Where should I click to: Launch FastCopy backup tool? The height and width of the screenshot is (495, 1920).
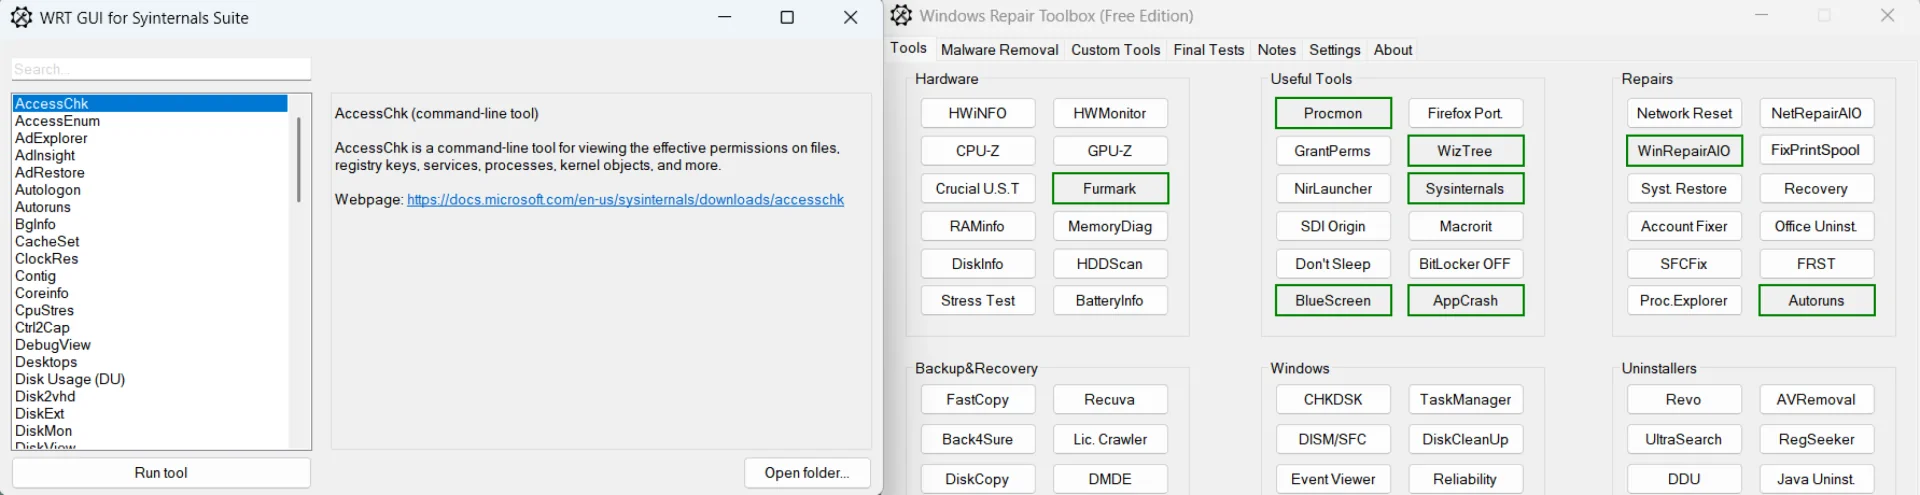pyautogui.click(x=977, y=399)
